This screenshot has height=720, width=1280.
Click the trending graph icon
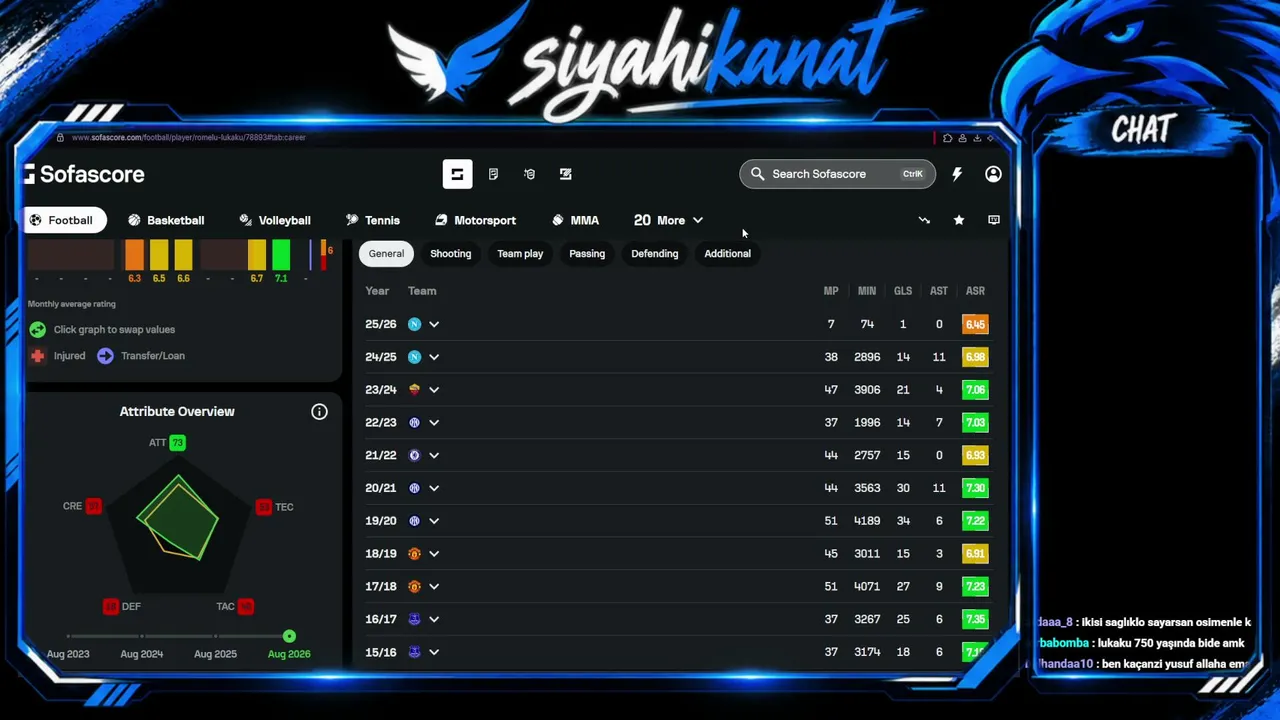[x=924, y=220]
